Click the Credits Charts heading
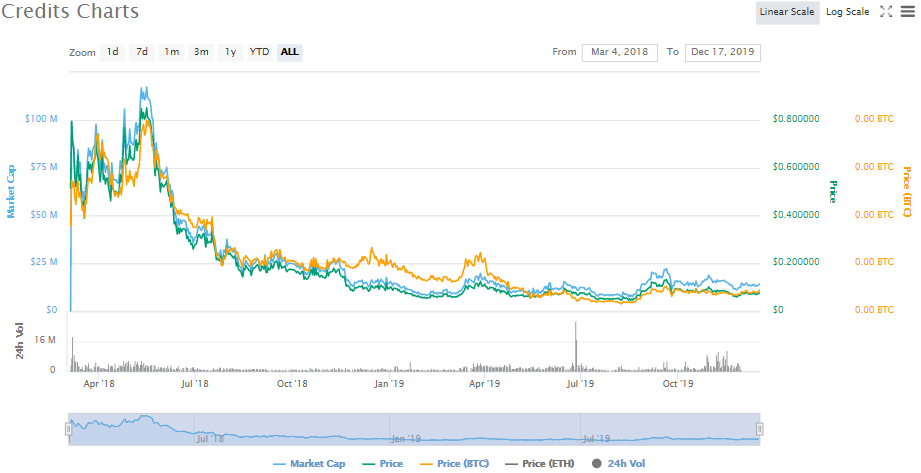This screenshot has width=921, height=473. coord(70,11)
